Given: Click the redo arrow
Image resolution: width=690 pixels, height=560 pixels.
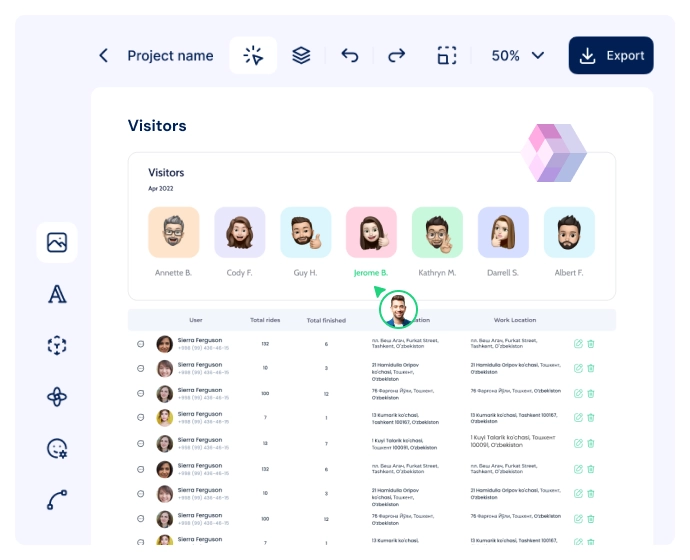Looking at the screenshot, I should pyautogui.click(x=397, y=56).
